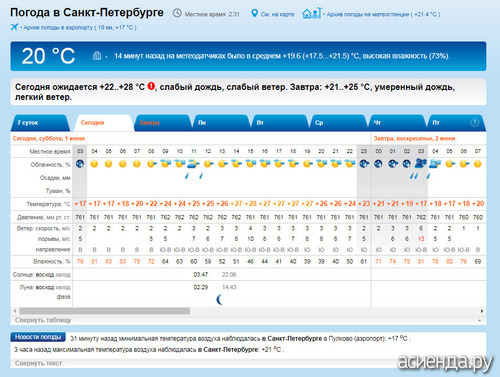Click the horizontal scrollbar thumb under the table
The width and height of the screenshot is (500, 377).
[x=105, y=311]
